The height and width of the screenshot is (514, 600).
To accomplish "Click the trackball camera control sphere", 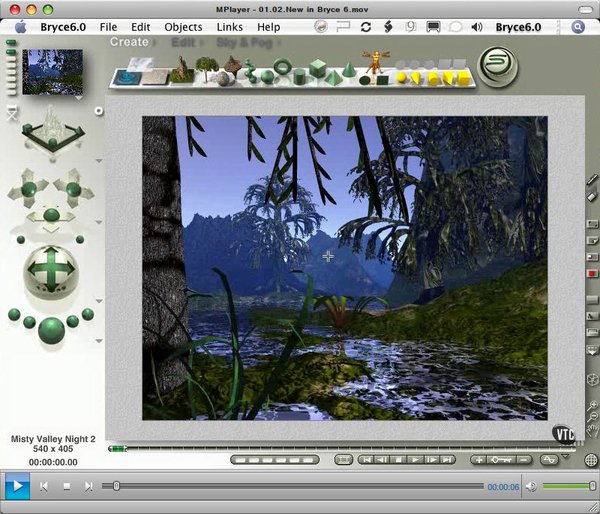I will pyautogui.click(x=51, y=271).
